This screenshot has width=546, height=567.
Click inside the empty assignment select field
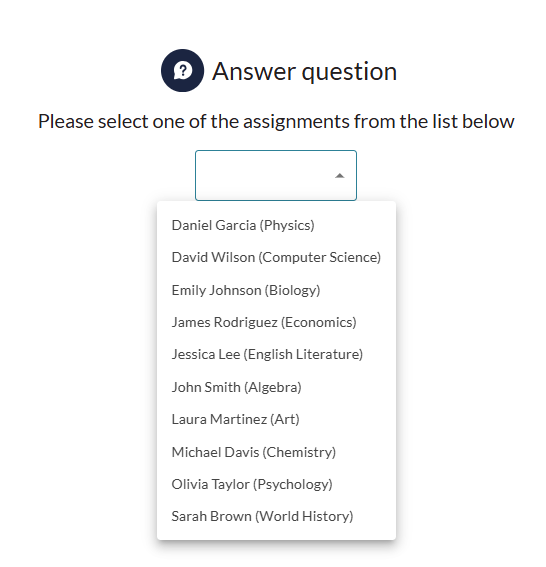click(276, 175)
